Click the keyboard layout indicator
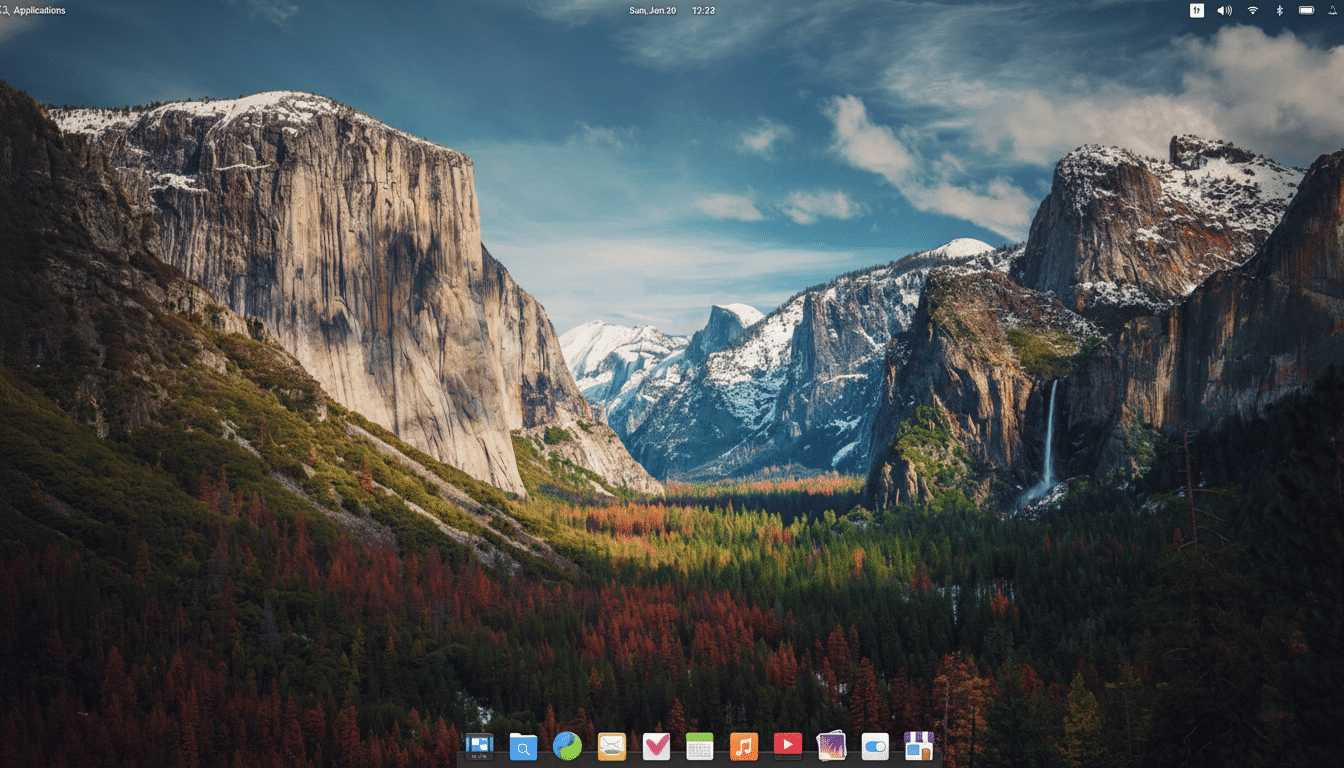 [1197, 10]
